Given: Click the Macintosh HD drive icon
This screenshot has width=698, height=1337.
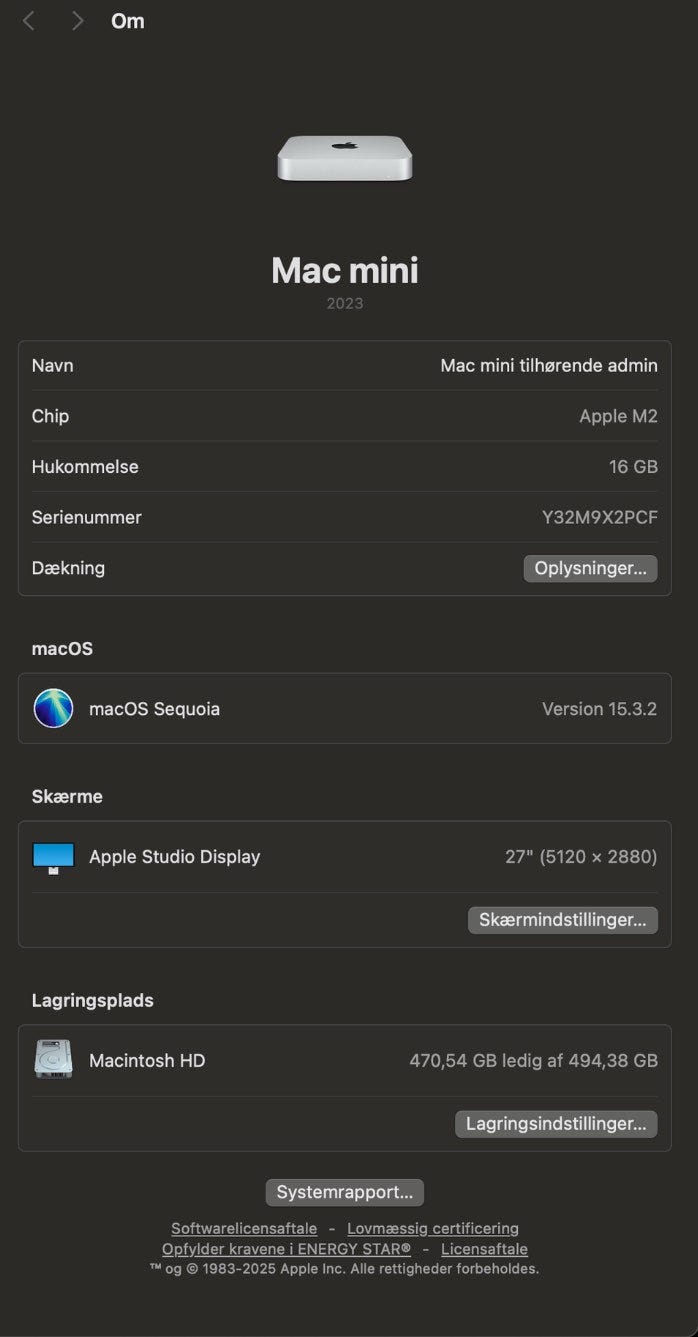Looking at the screenshot, I should [53, 1060].
